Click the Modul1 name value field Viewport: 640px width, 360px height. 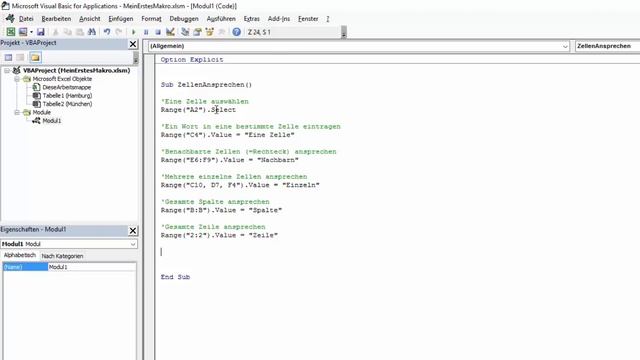tap(92, 267)
